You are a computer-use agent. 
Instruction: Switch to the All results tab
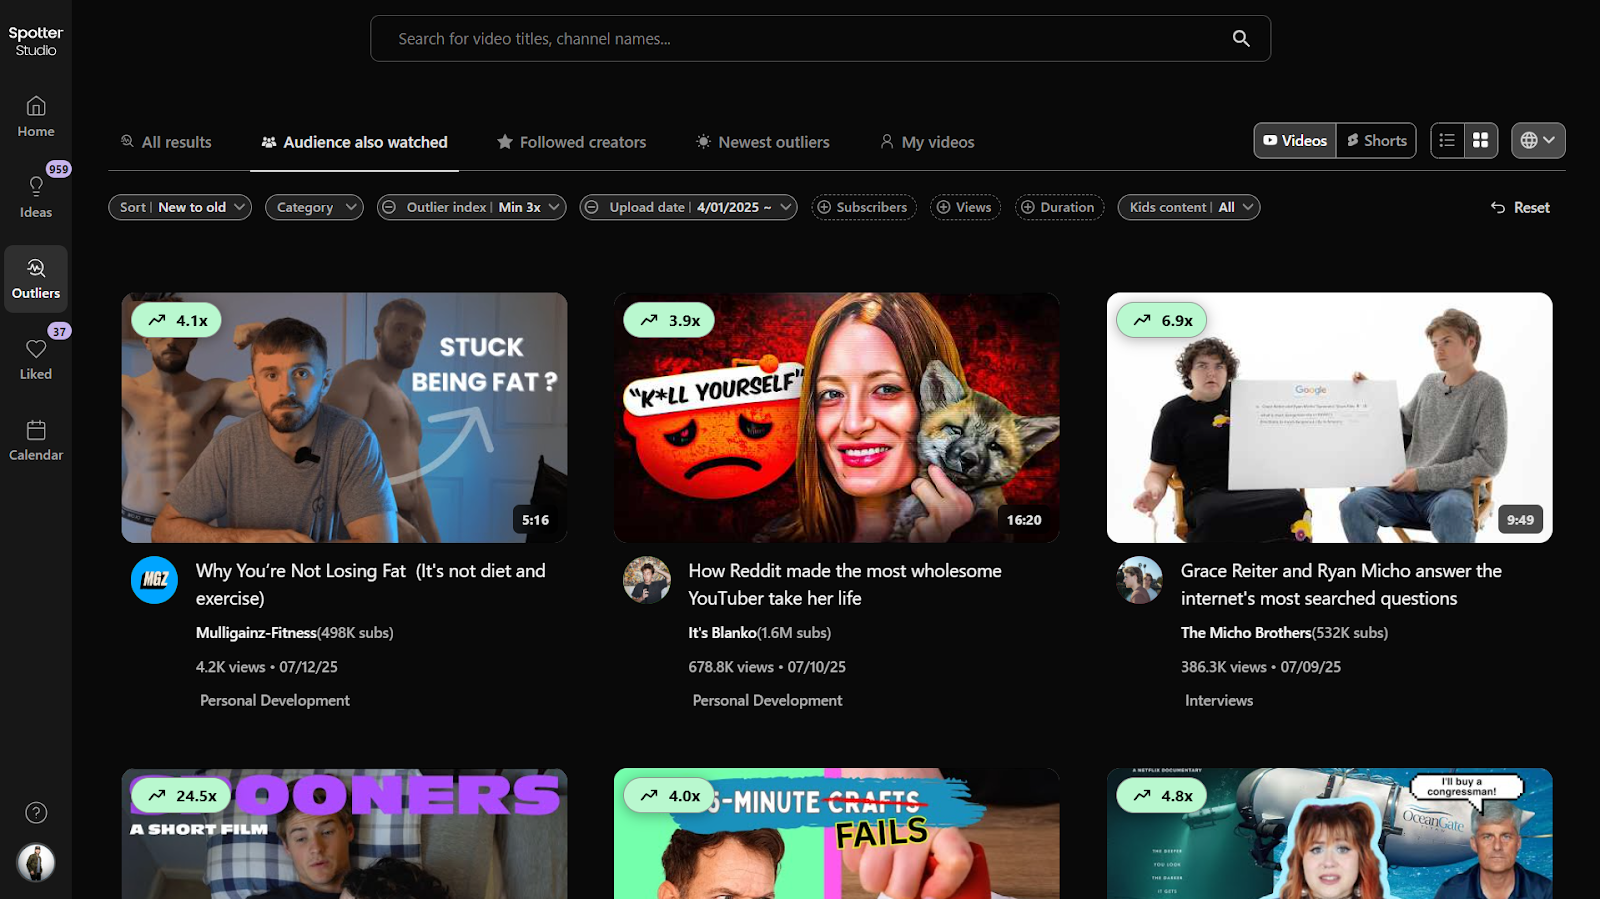click(166, 142)
